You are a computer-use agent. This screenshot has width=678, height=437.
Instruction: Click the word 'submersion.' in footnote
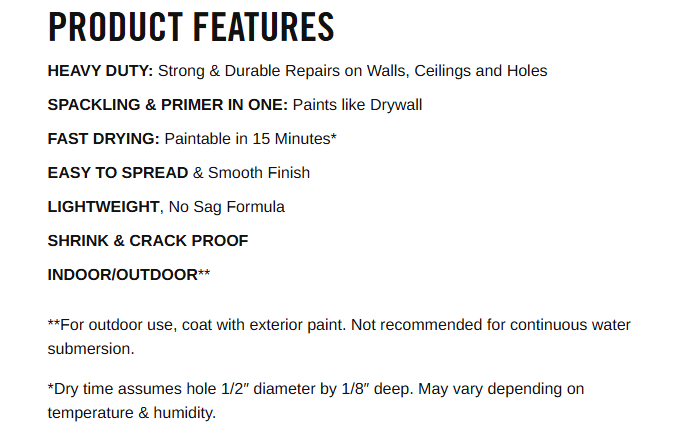[91, 349]
